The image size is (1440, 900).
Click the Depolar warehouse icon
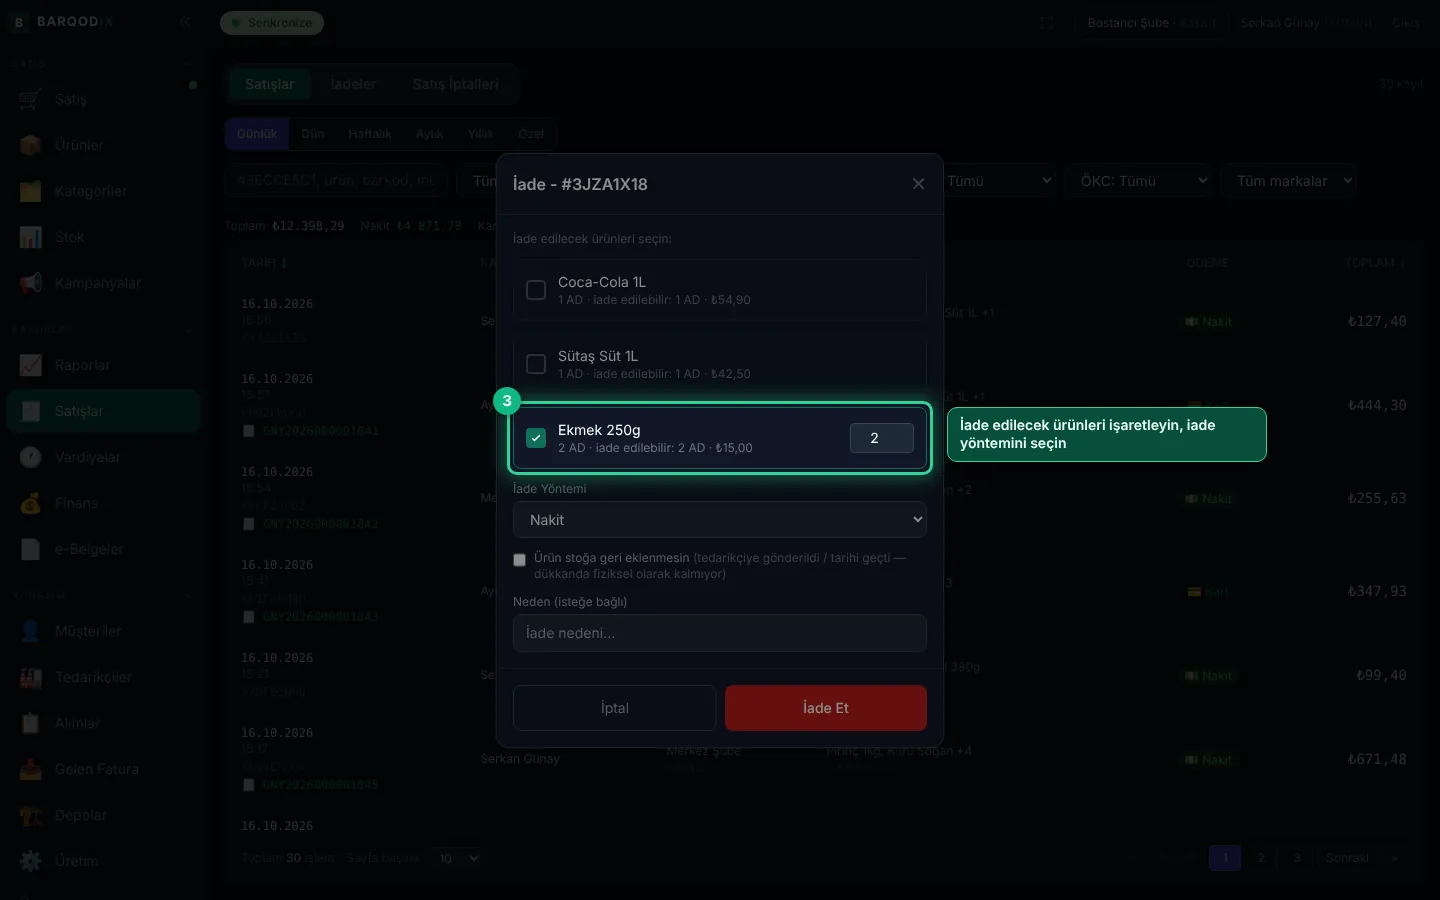pyautogui.click(x=31, y=815)
